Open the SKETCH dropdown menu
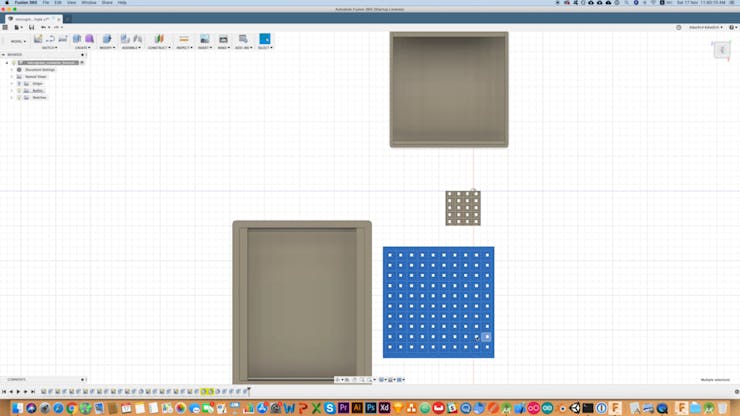This screenshot has width=740, height=416. pyautogui.click(x=50, y=48)
